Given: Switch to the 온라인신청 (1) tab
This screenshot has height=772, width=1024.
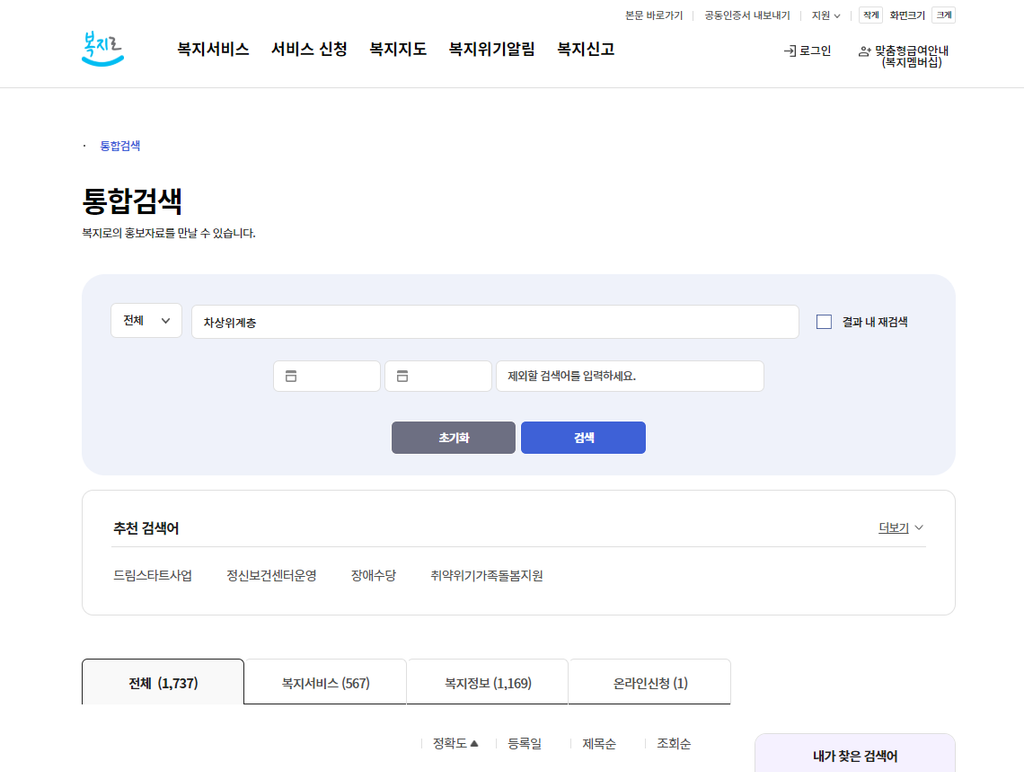Looking at the screenshot, I should click(650, 683).
